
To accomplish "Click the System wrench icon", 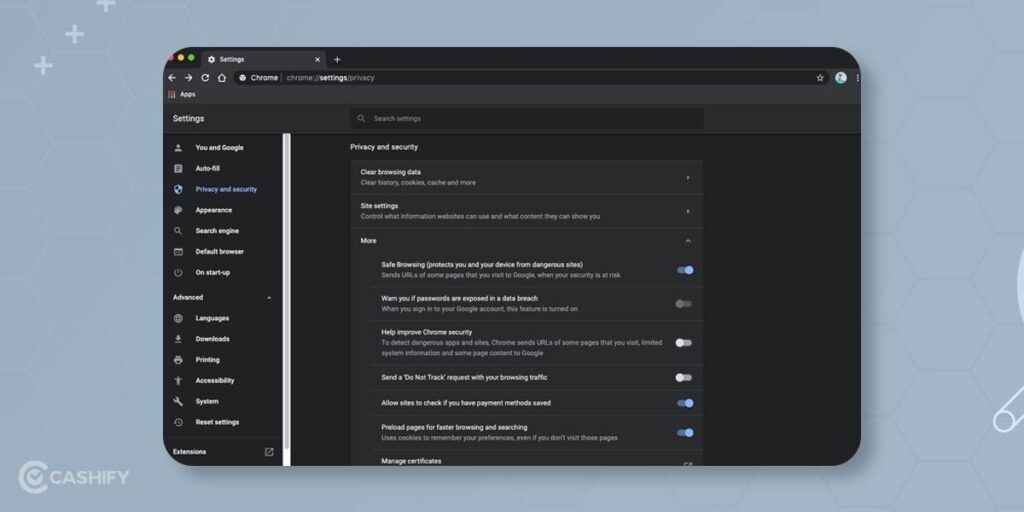I will [178, 402].
